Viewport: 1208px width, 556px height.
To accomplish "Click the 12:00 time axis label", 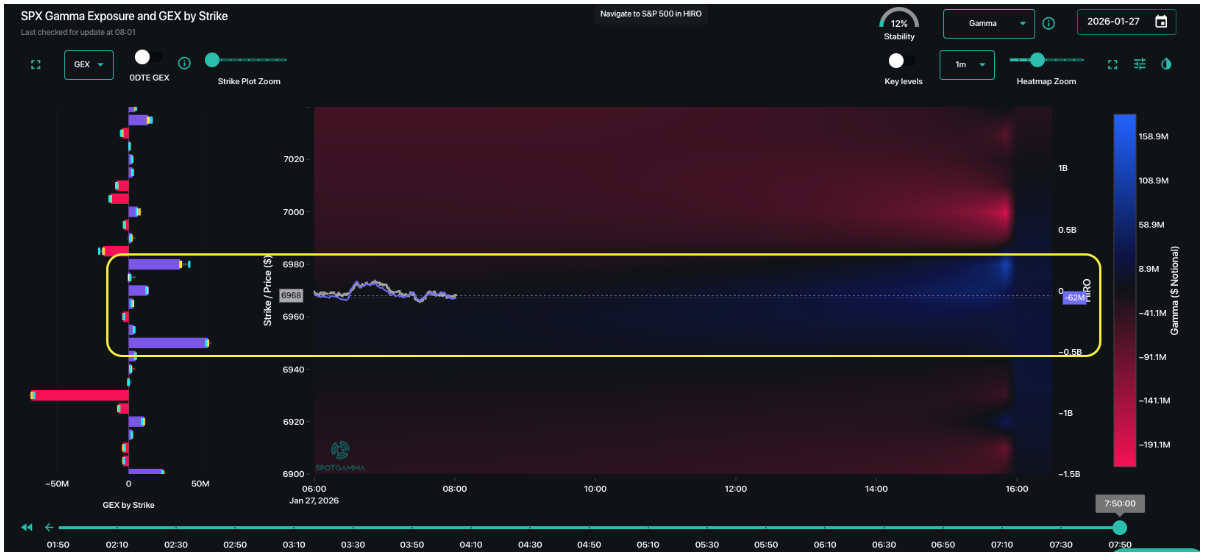I will pos(736,489).
